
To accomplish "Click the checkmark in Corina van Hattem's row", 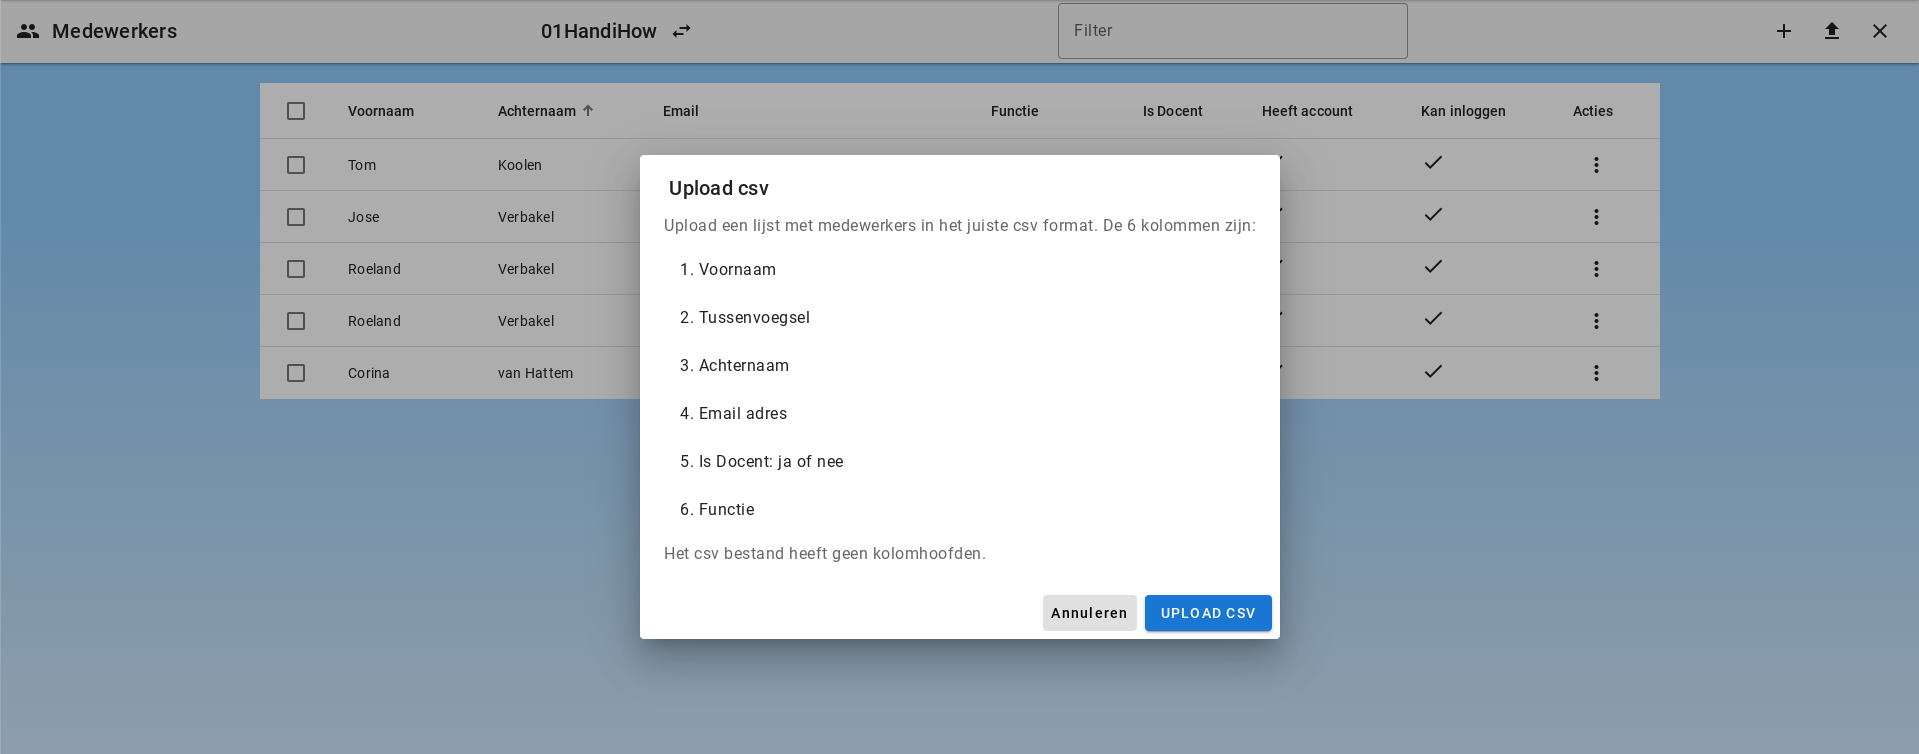I will point(1433,371).
